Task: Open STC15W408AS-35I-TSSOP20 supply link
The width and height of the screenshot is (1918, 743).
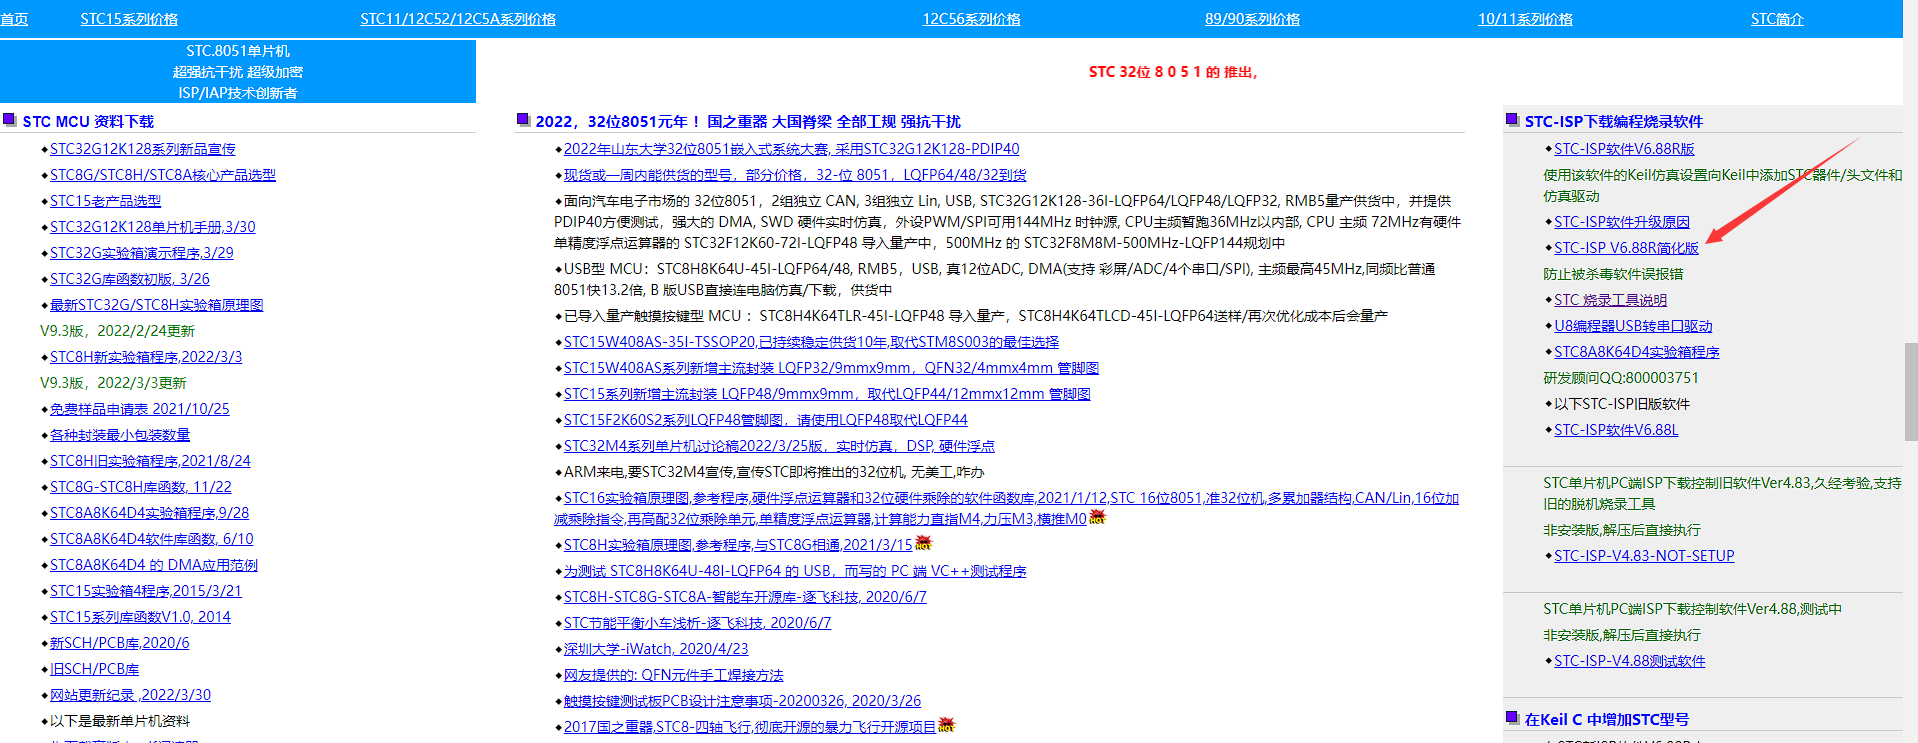Action: pos(811,342)
